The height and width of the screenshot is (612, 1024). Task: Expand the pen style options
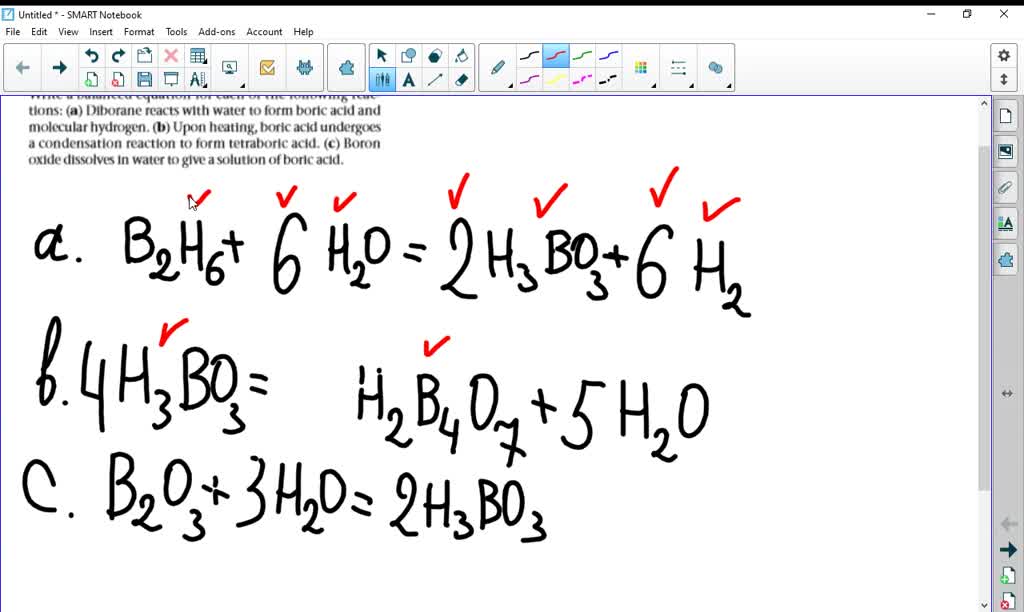[x=510, y=85]
